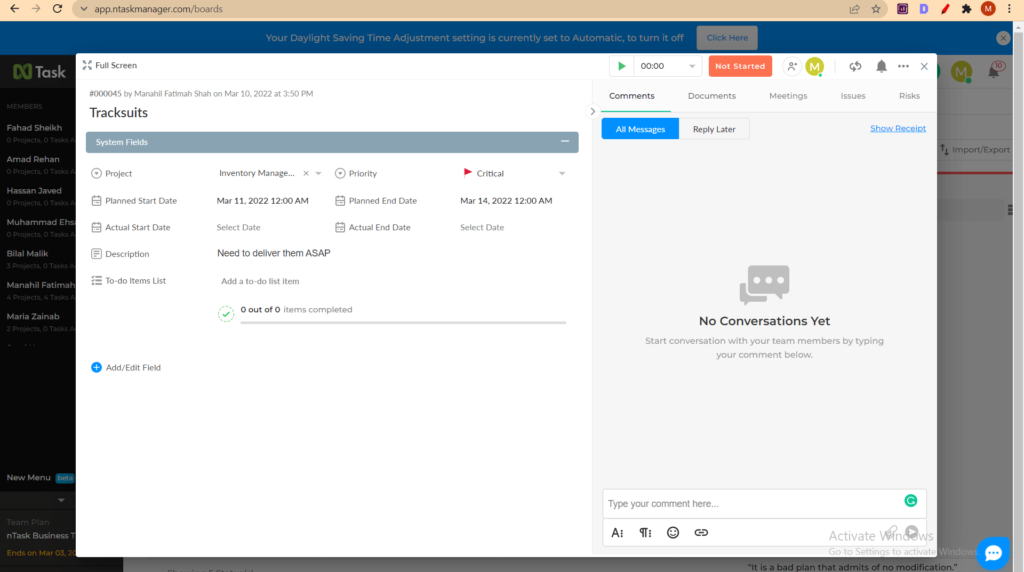This screenshot has height=572, width=1024.
Task: Switch to the Comments tab
Action: click(x=632, y=96)
